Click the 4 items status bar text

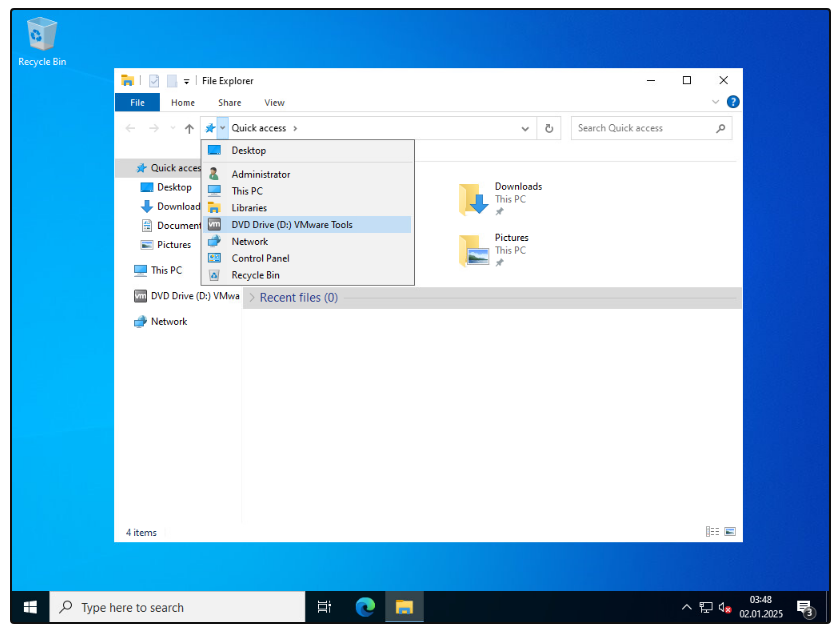(x=141, y=532)
